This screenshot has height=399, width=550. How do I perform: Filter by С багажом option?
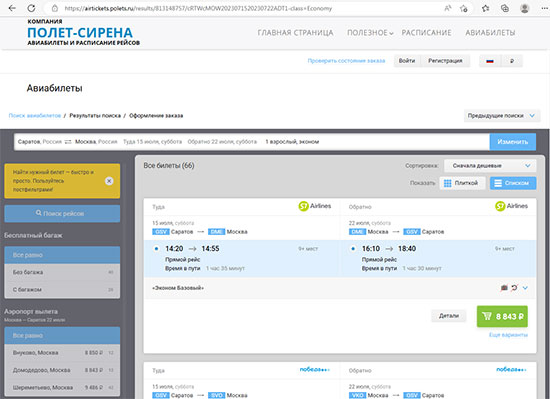coord(62,290)
